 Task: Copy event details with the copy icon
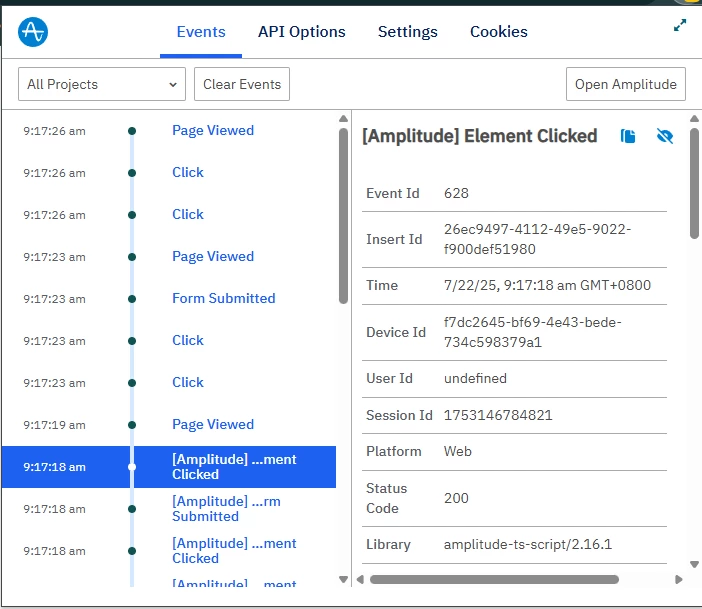[628, 136]
